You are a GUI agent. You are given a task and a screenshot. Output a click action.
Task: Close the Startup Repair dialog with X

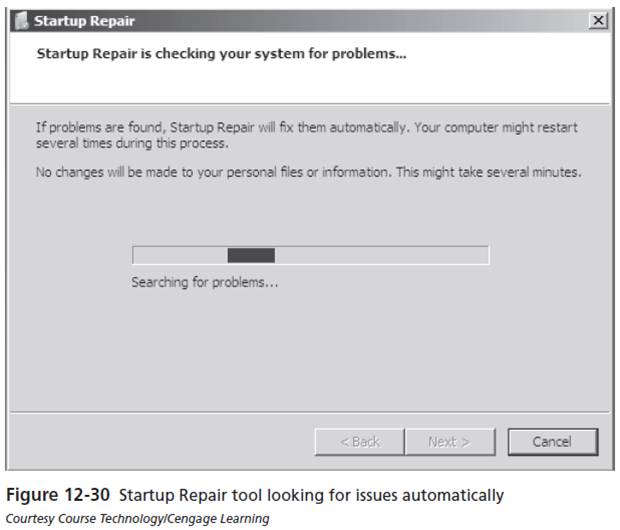click(598, 20)
